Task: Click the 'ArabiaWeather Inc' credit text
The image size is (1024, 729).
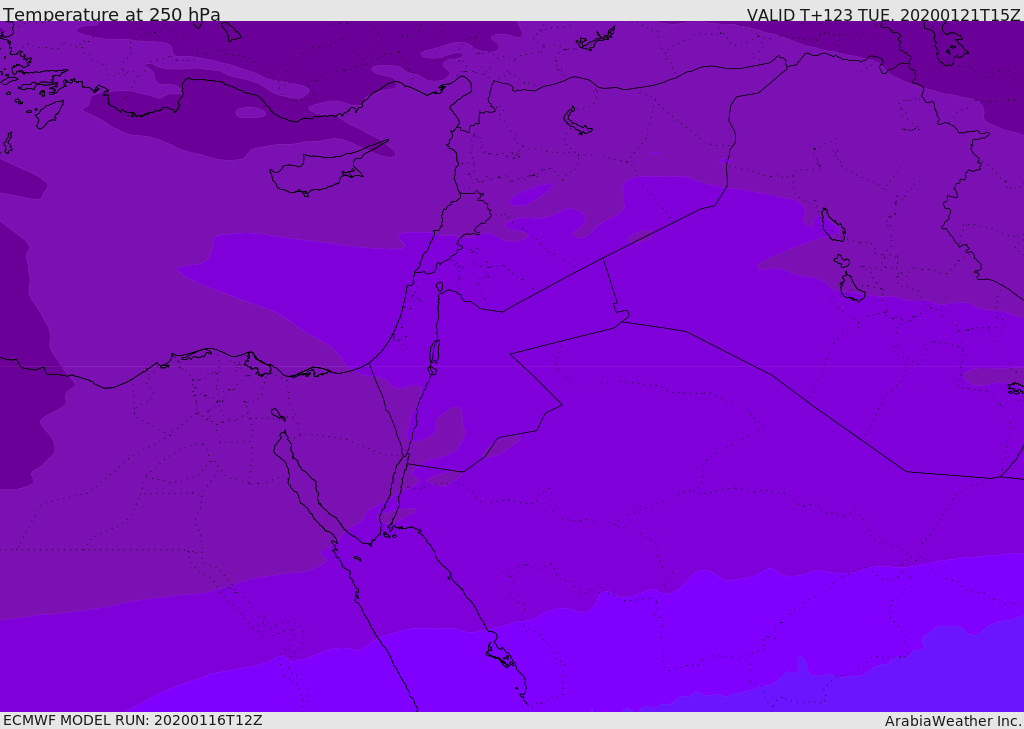Action: [952, 721]
